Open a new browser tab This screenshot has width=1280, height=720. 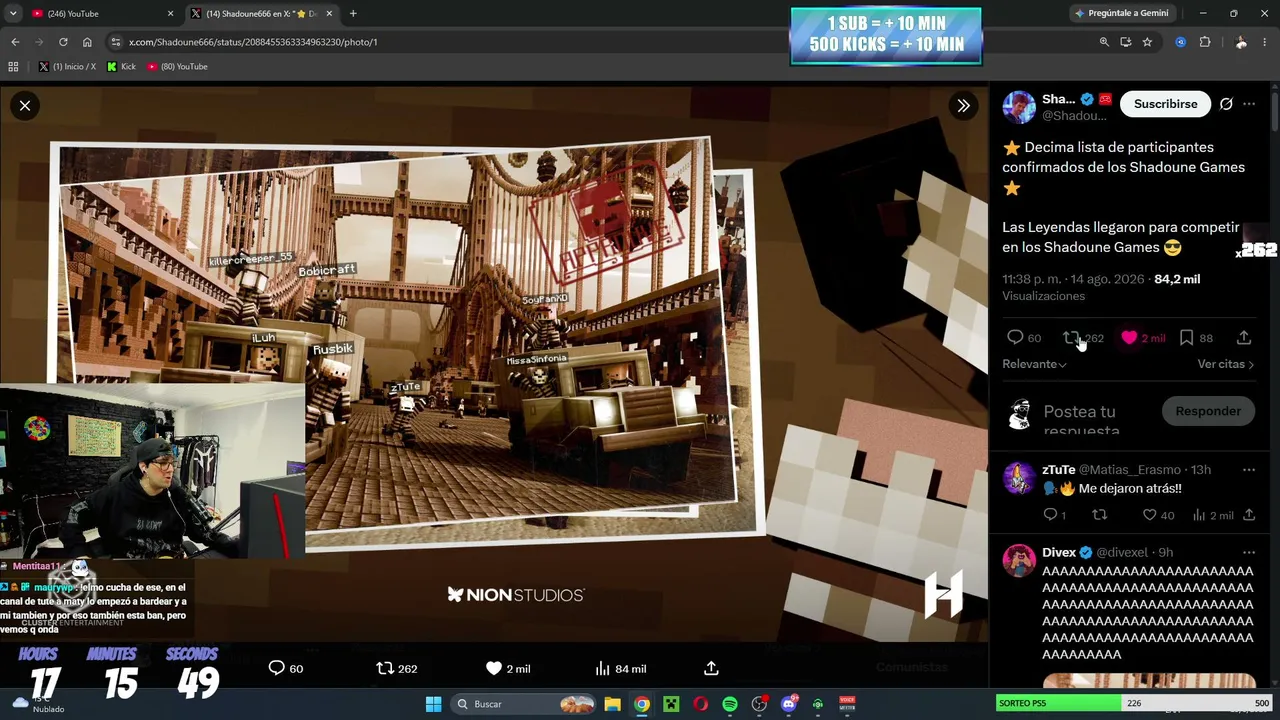coord(353,14)
